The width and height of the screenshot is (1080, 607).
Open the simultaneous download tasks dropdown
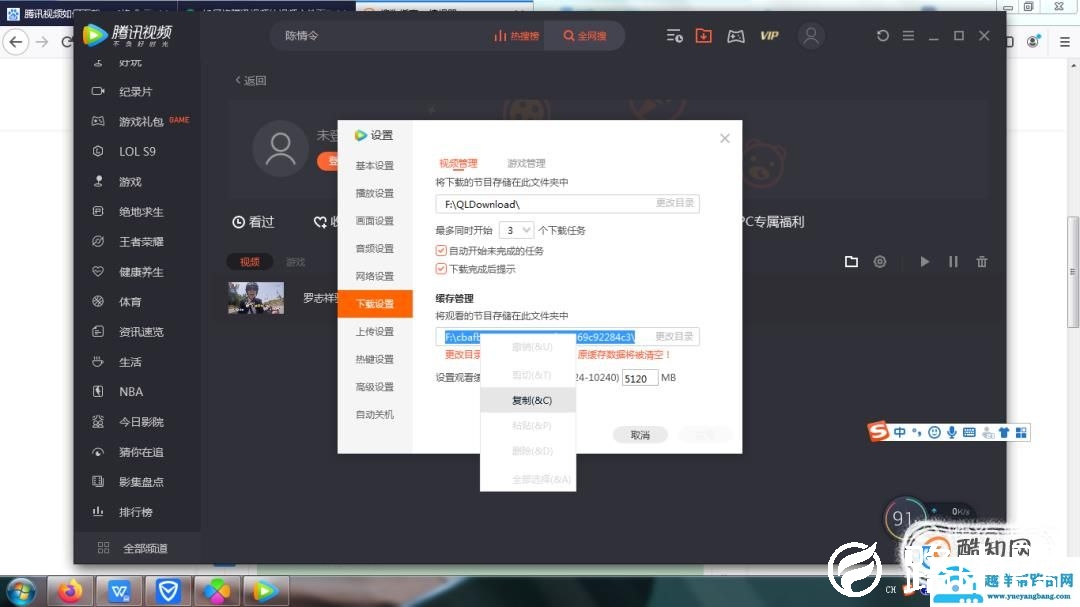point(516,230)
